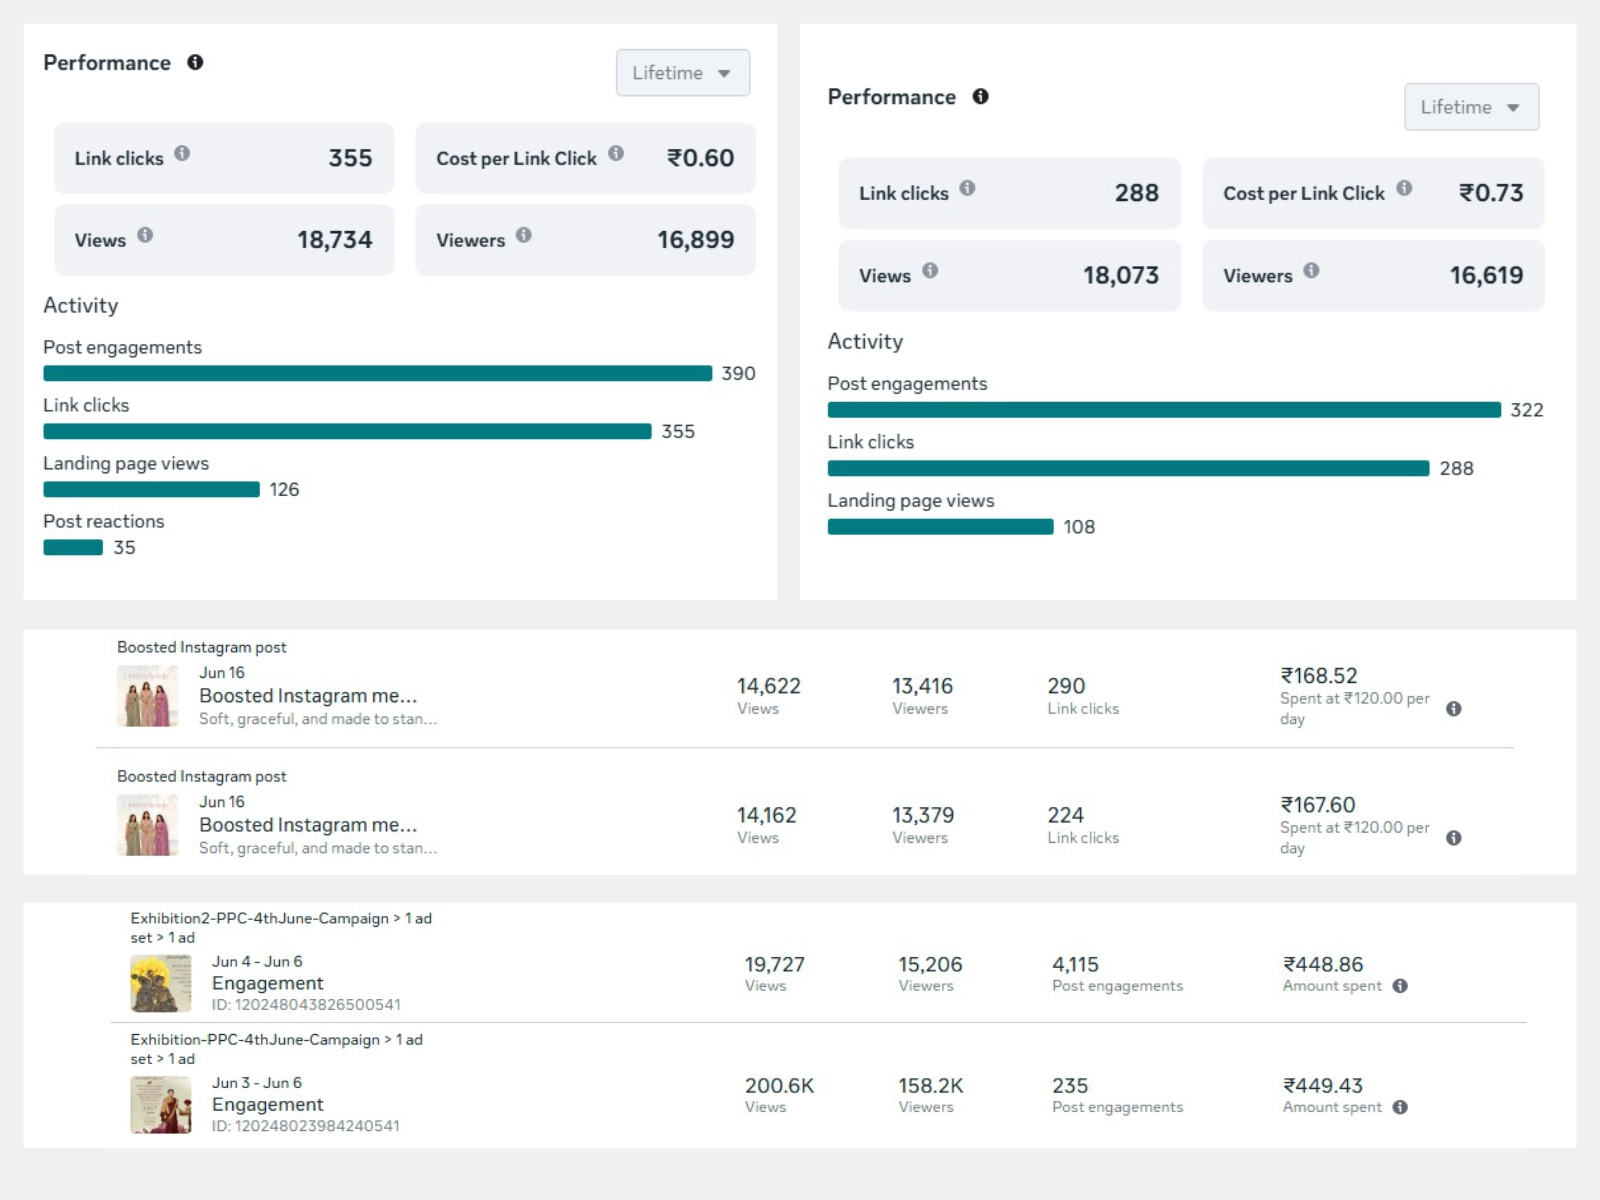The height and width of the screenshot is (1200, 1600).
Task: Click the 158.2K Viewers value
Action: tap(931, 1085)
